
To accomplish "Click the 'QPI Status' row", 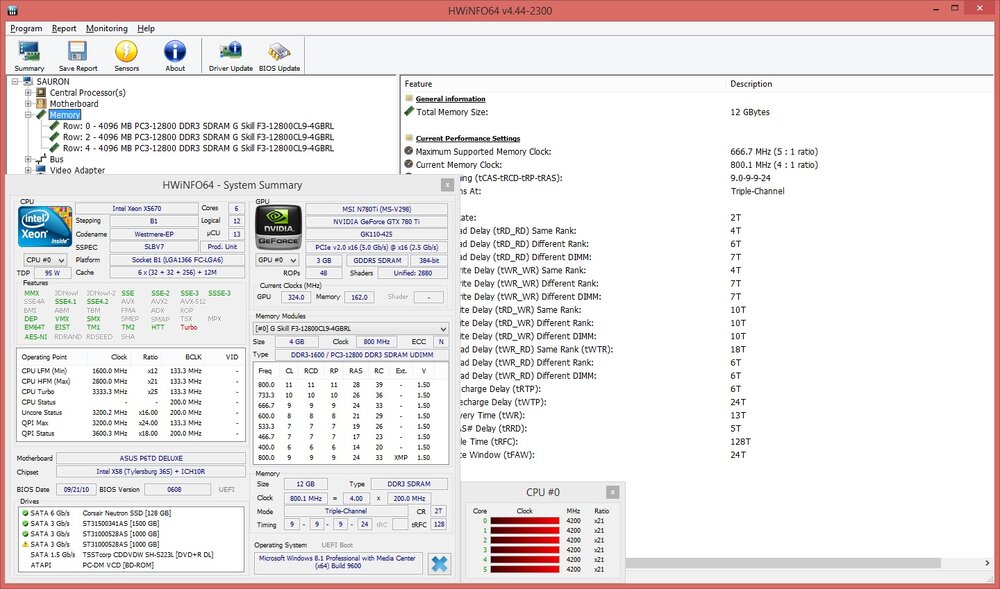I will [x=130, y=433].
